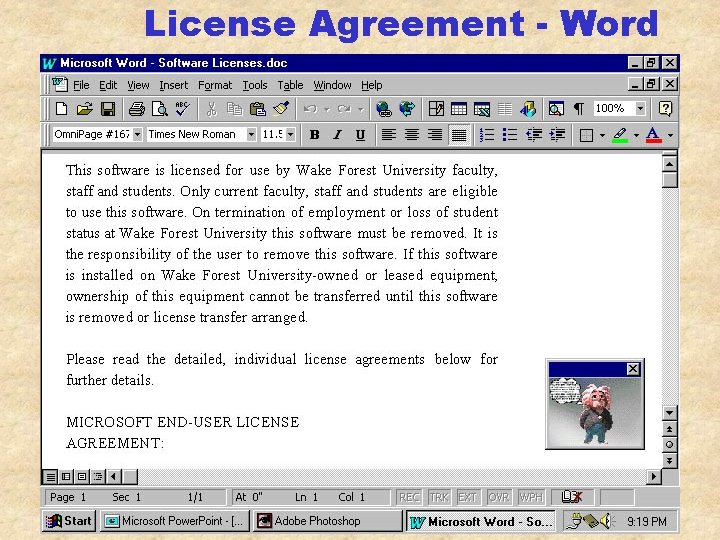The image size is (720, 540).
Task: Align text left
Action: [389, 135]
